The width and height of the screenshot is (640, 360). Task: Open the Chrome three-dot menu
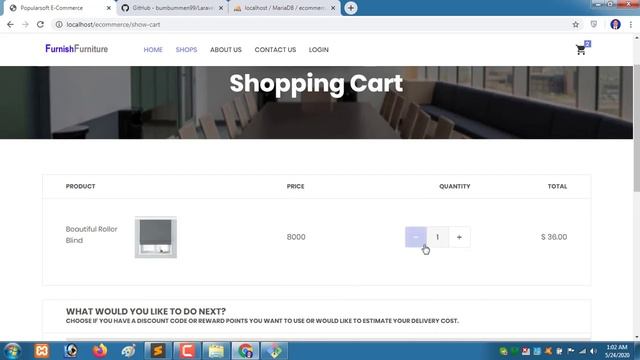tap(631, 24)
